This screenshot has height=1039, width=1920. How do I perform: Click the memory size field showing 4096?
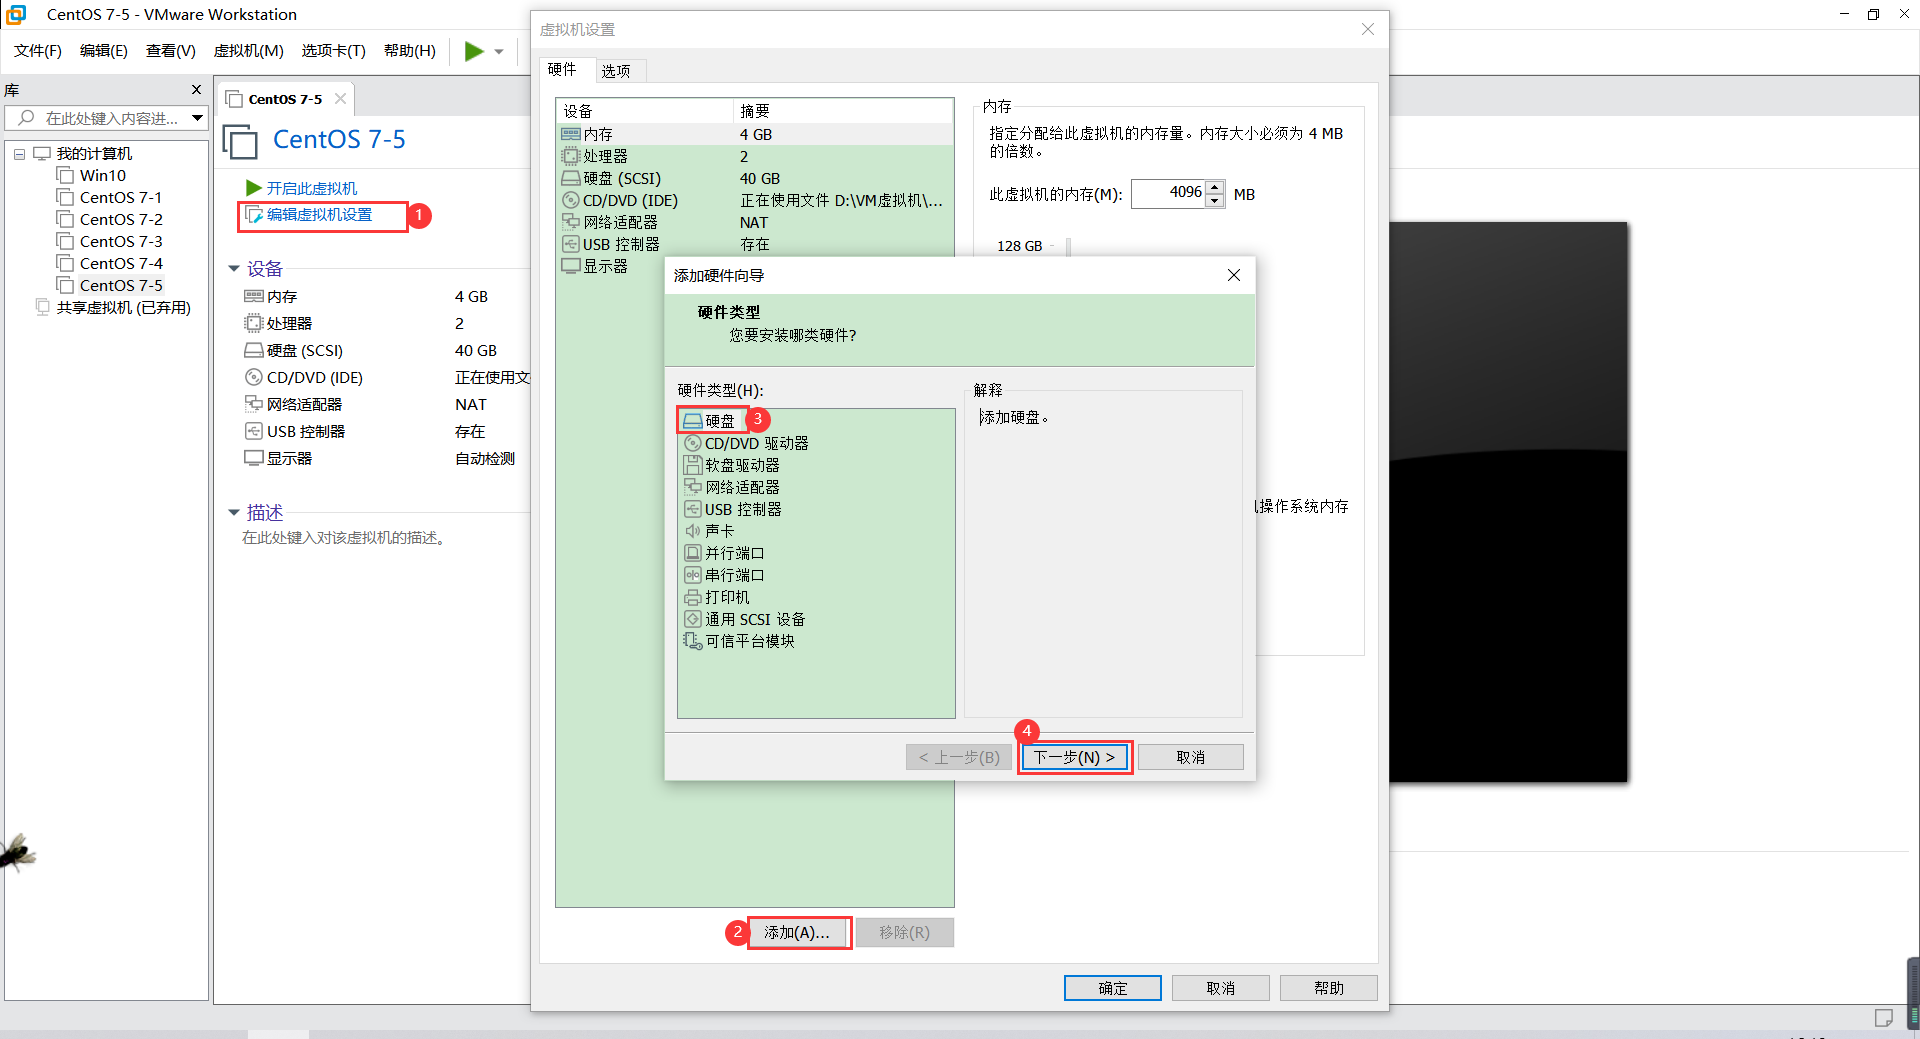point(1168,193)
